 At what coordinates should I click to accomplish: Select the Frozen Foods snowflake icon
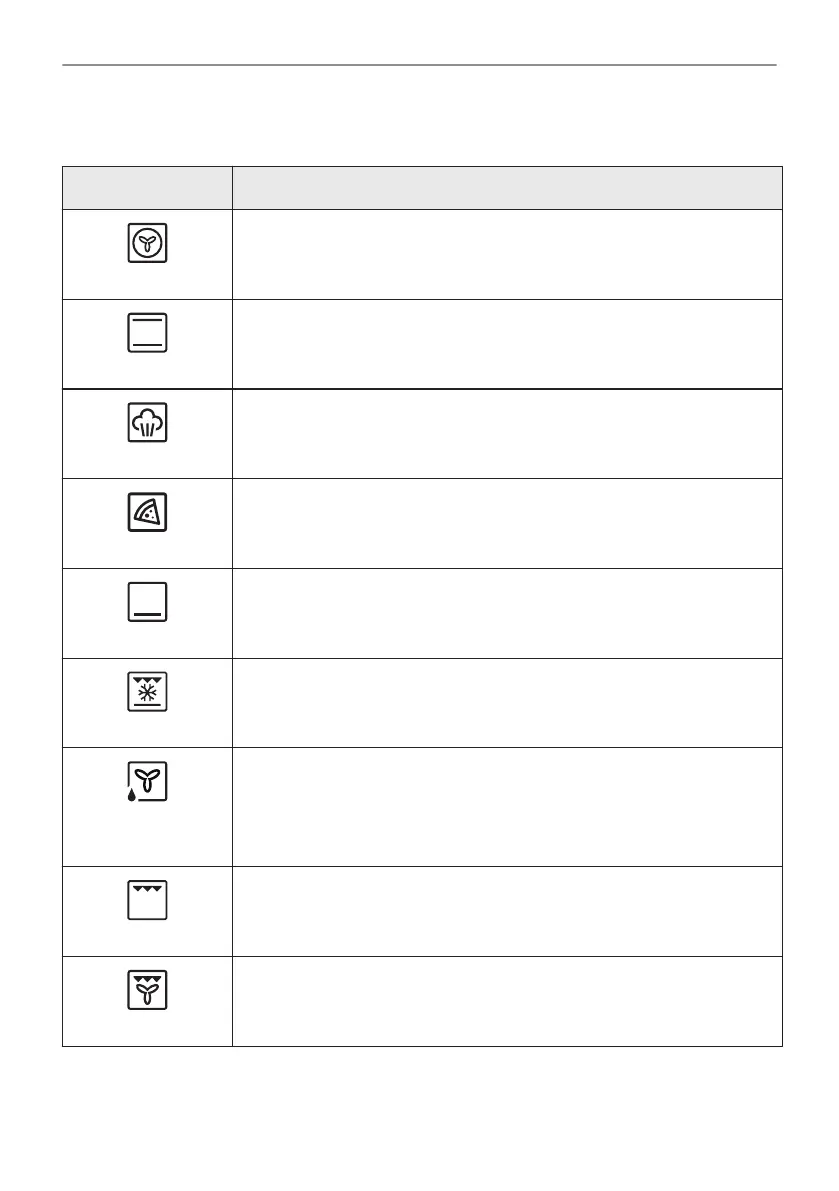(147, 692)
